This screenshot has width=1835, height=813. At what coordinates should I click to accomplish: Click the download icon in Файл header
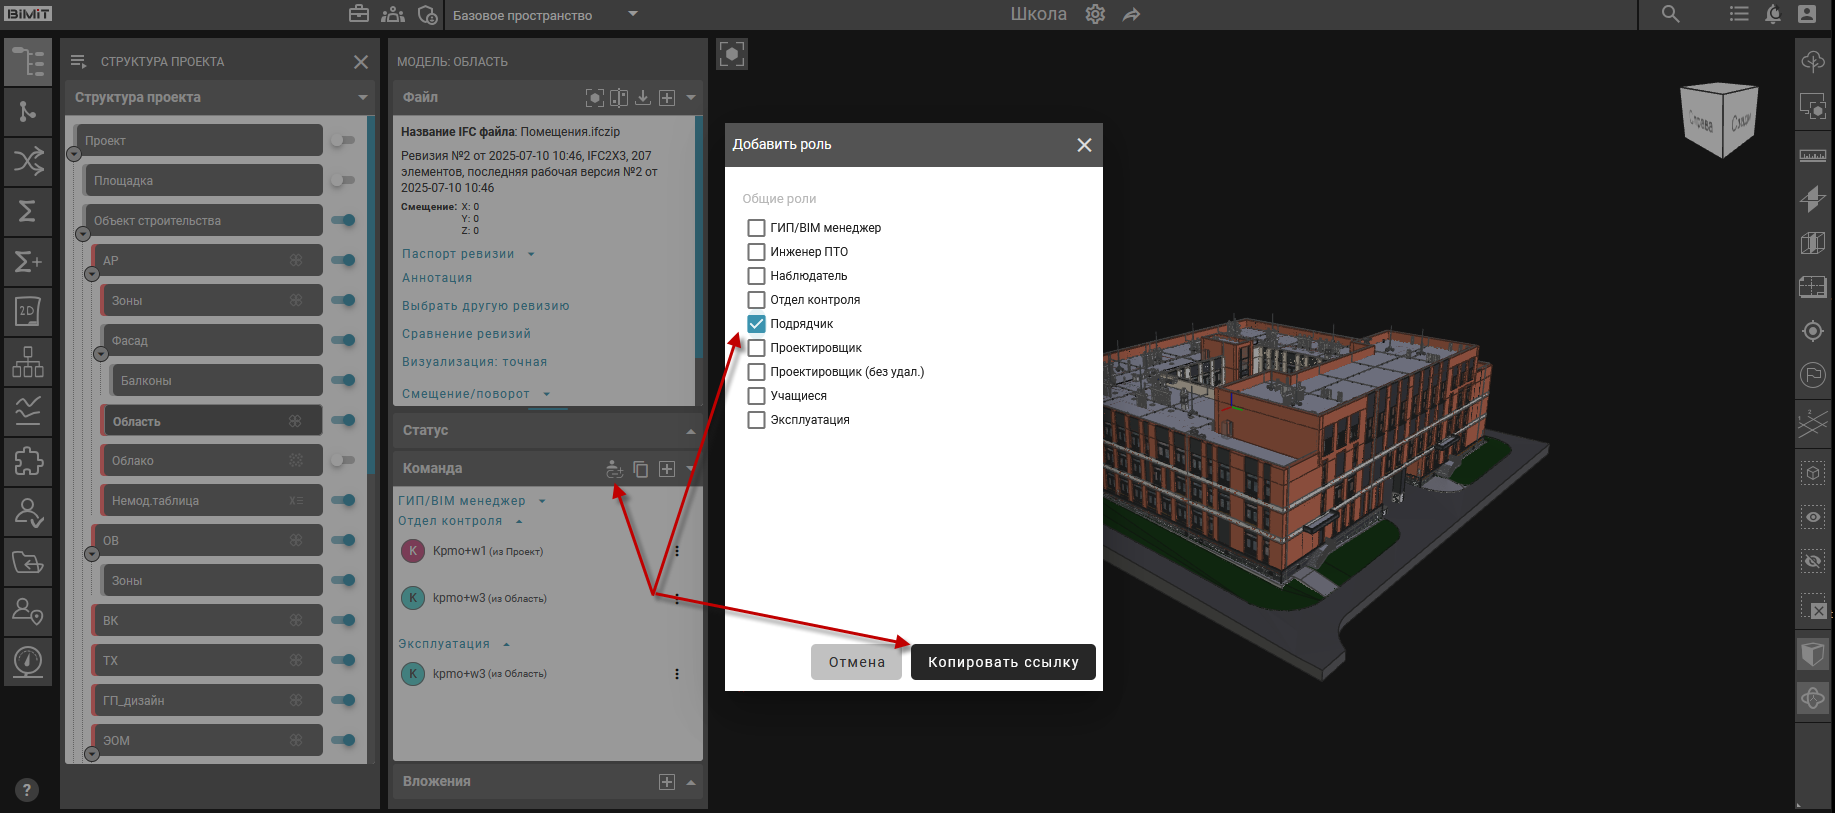click(643, 98)
